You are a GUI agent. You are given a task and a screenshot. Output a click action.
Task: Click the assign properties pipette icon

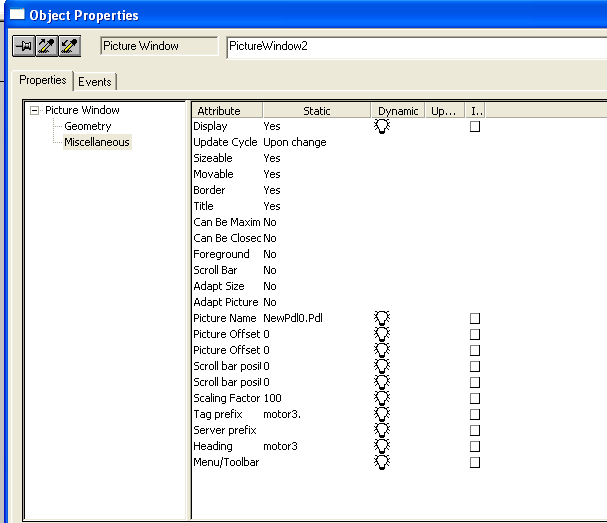click(69, 46)
